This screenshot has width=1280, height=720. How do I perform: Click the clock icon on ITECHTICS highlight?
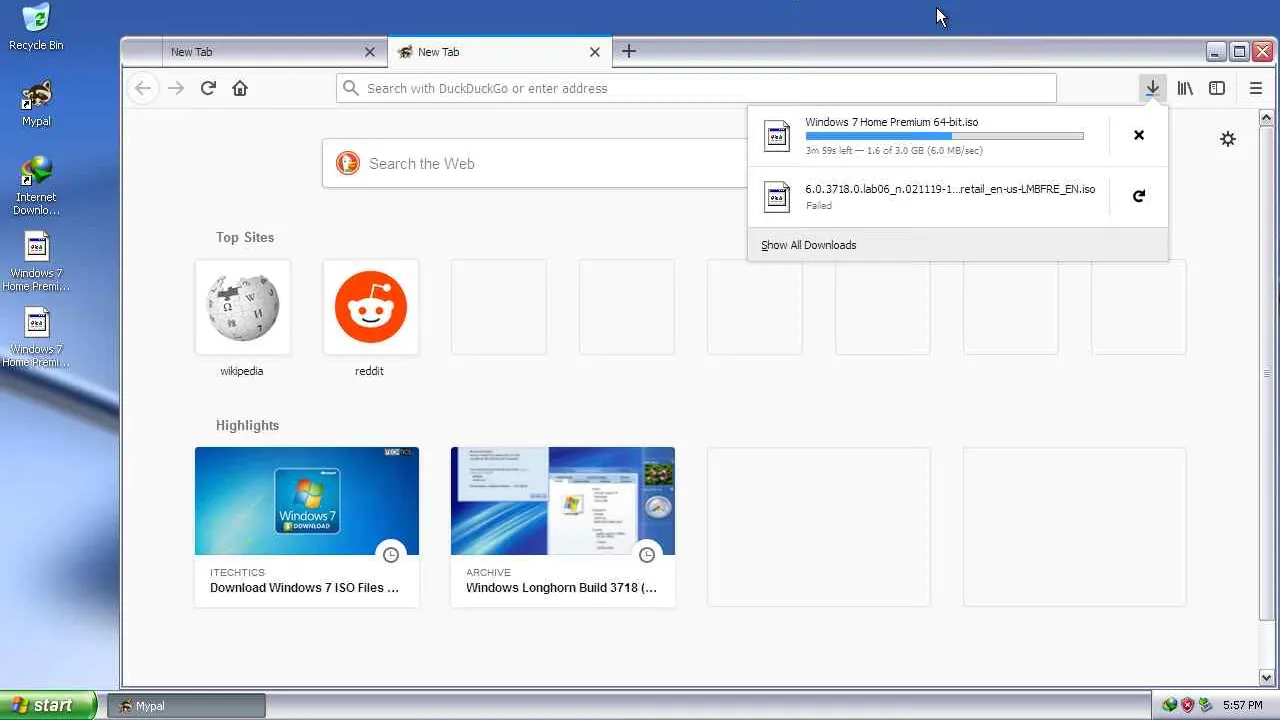391,554
